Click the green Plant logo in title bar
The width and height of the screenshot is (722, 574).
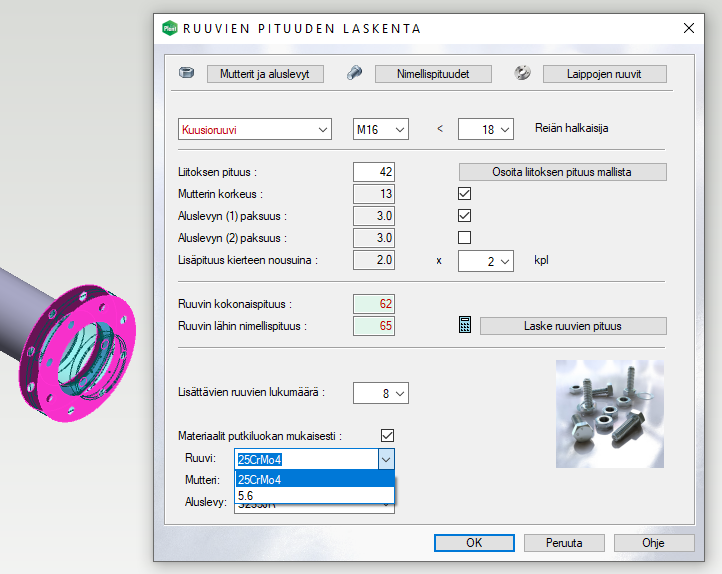click(169, 28)
